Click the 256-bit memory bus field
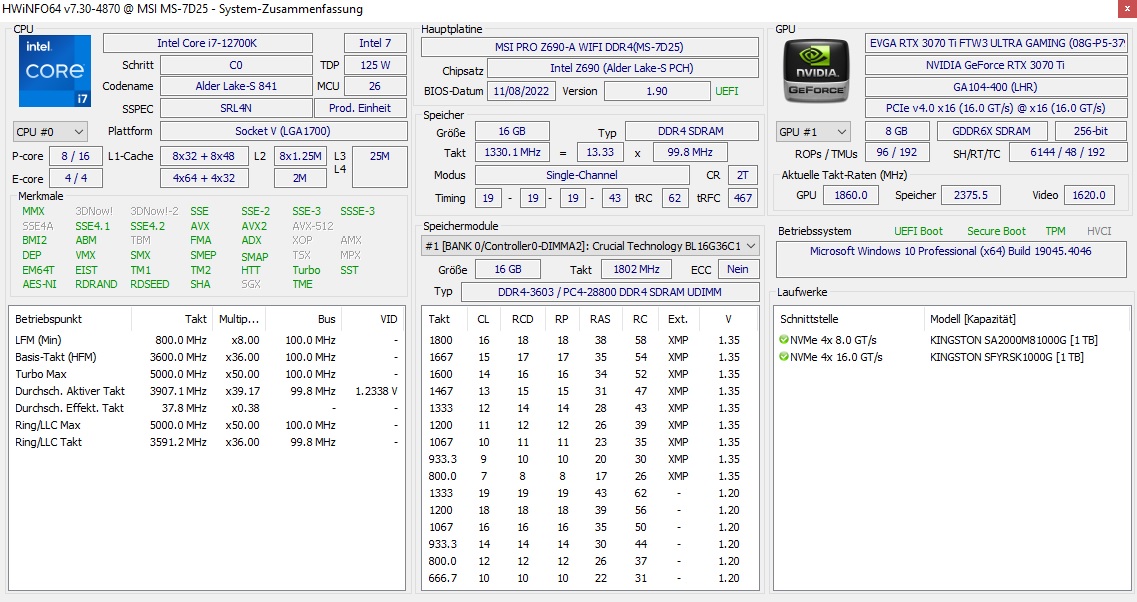Image resolution: width=1137 pixels, height=602 pixels. [1091, 131]
